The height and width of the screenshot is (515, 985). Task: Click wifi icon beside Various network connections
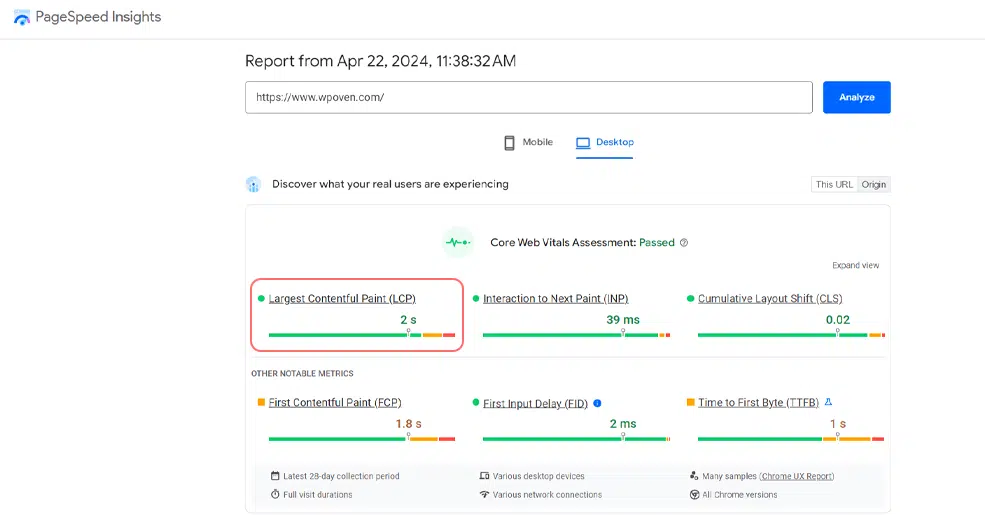(x=484, y=494)
